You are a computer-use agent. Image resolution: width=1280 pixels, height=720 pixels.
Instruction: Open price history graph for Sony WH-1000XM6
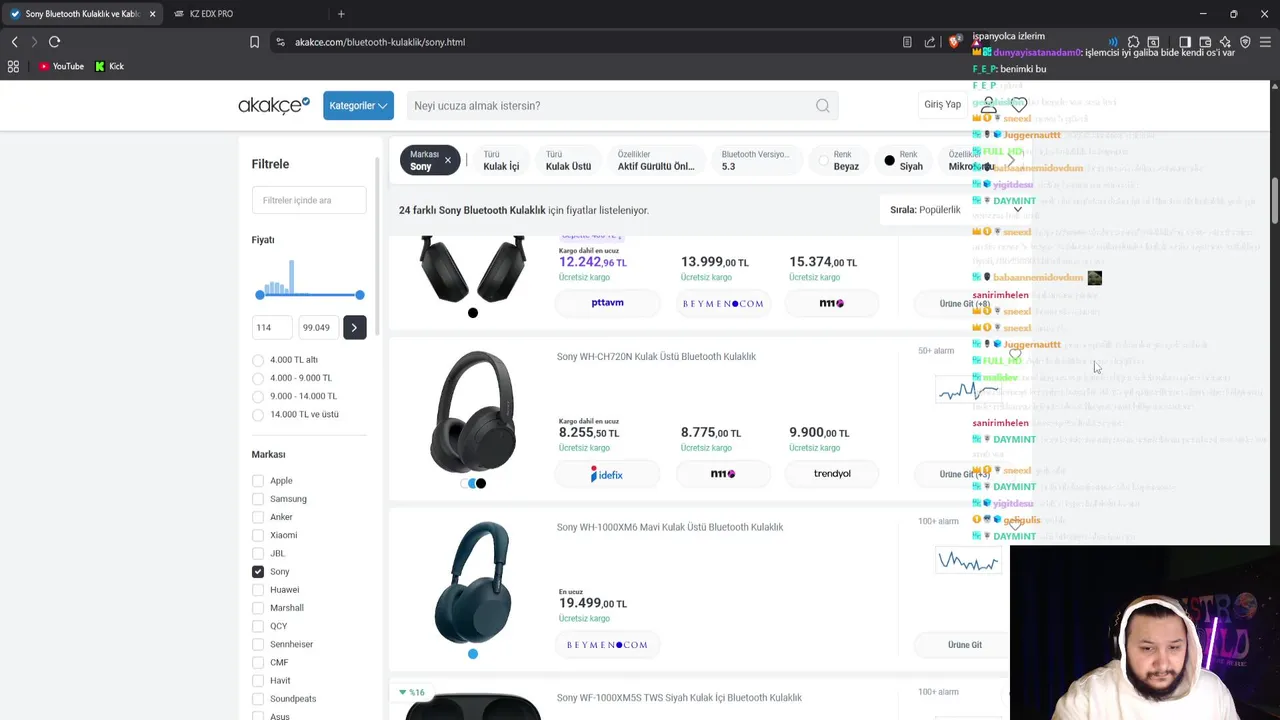967,562
